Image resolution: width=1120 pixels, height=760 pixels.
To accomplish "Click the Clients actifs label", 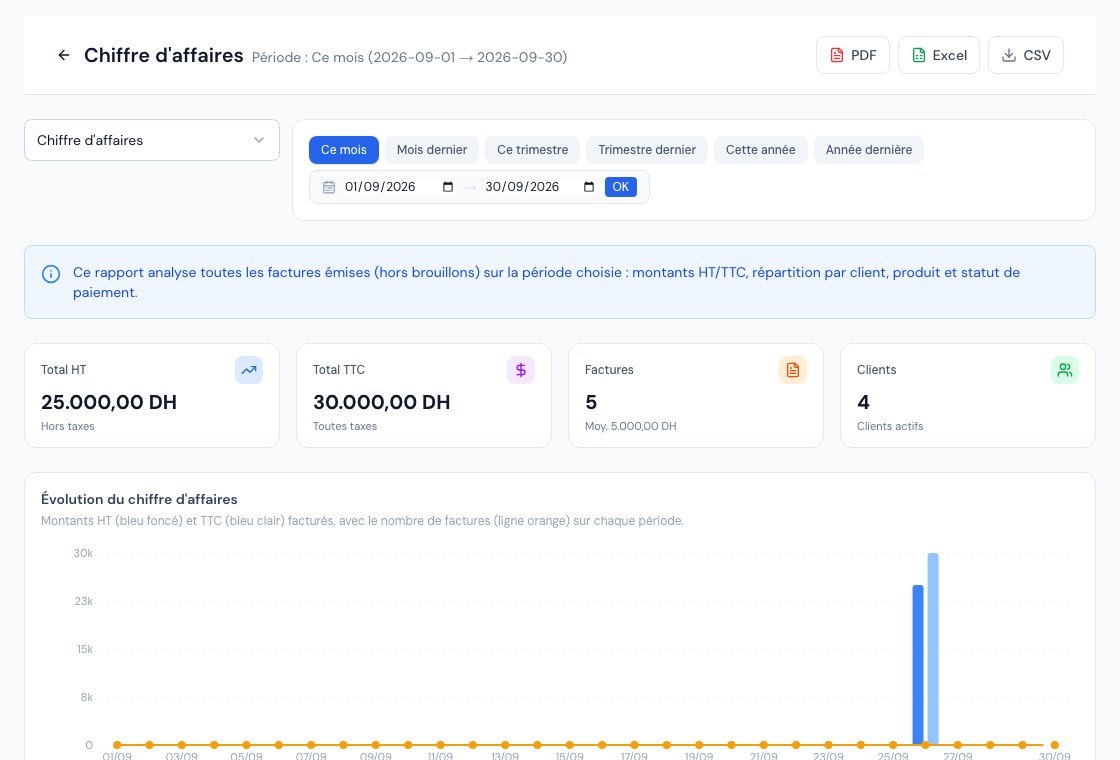I will tap(890, 426).
